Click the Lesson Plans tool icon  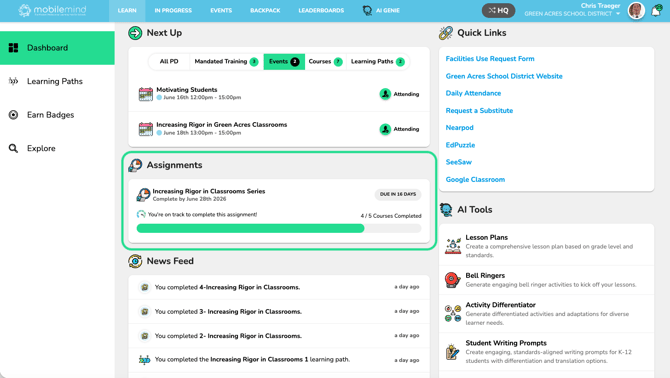453,246
